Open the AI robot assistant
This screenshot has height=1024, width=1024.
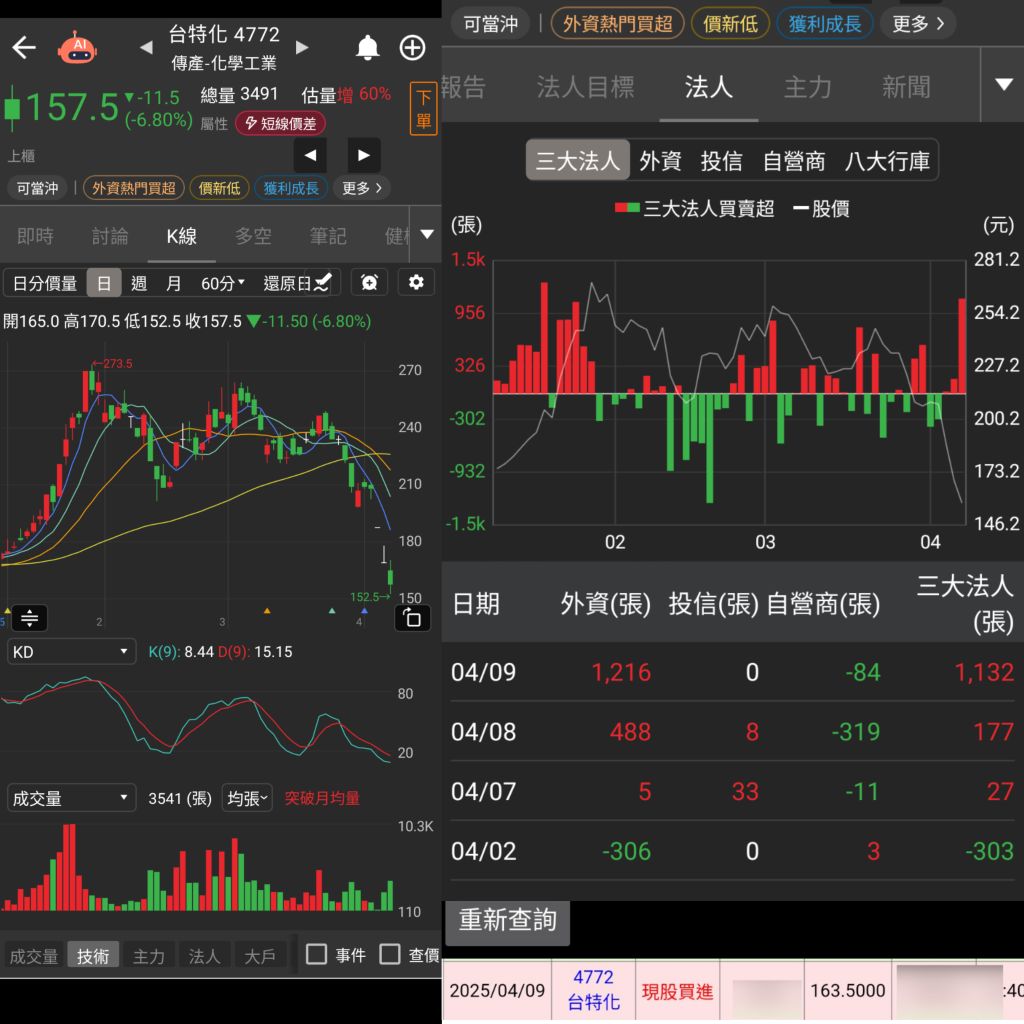click(x=77, y=47)
